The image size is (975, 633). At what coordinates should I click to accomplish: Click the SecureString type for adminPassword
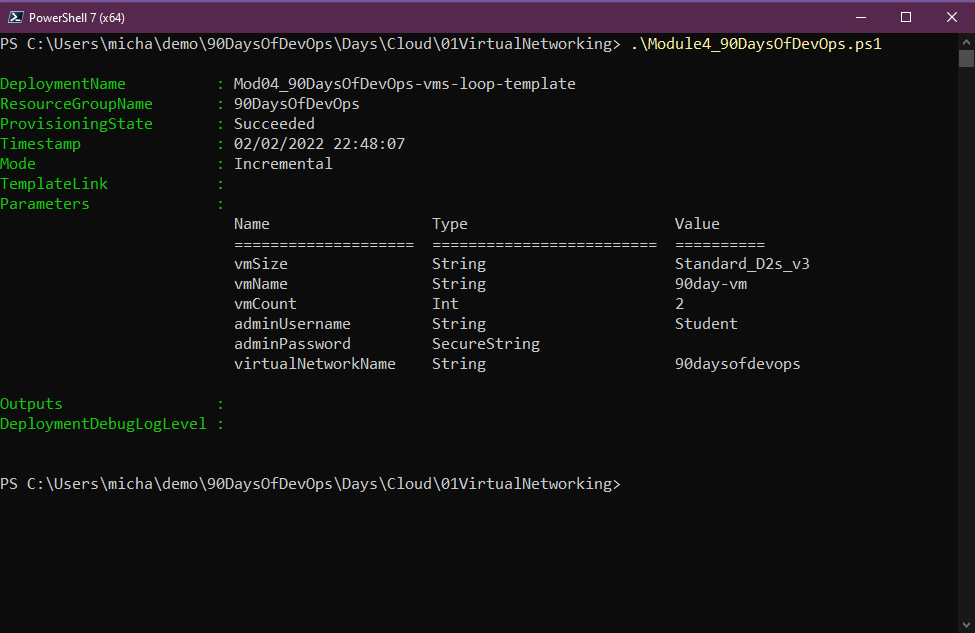(x=485, y=344)
